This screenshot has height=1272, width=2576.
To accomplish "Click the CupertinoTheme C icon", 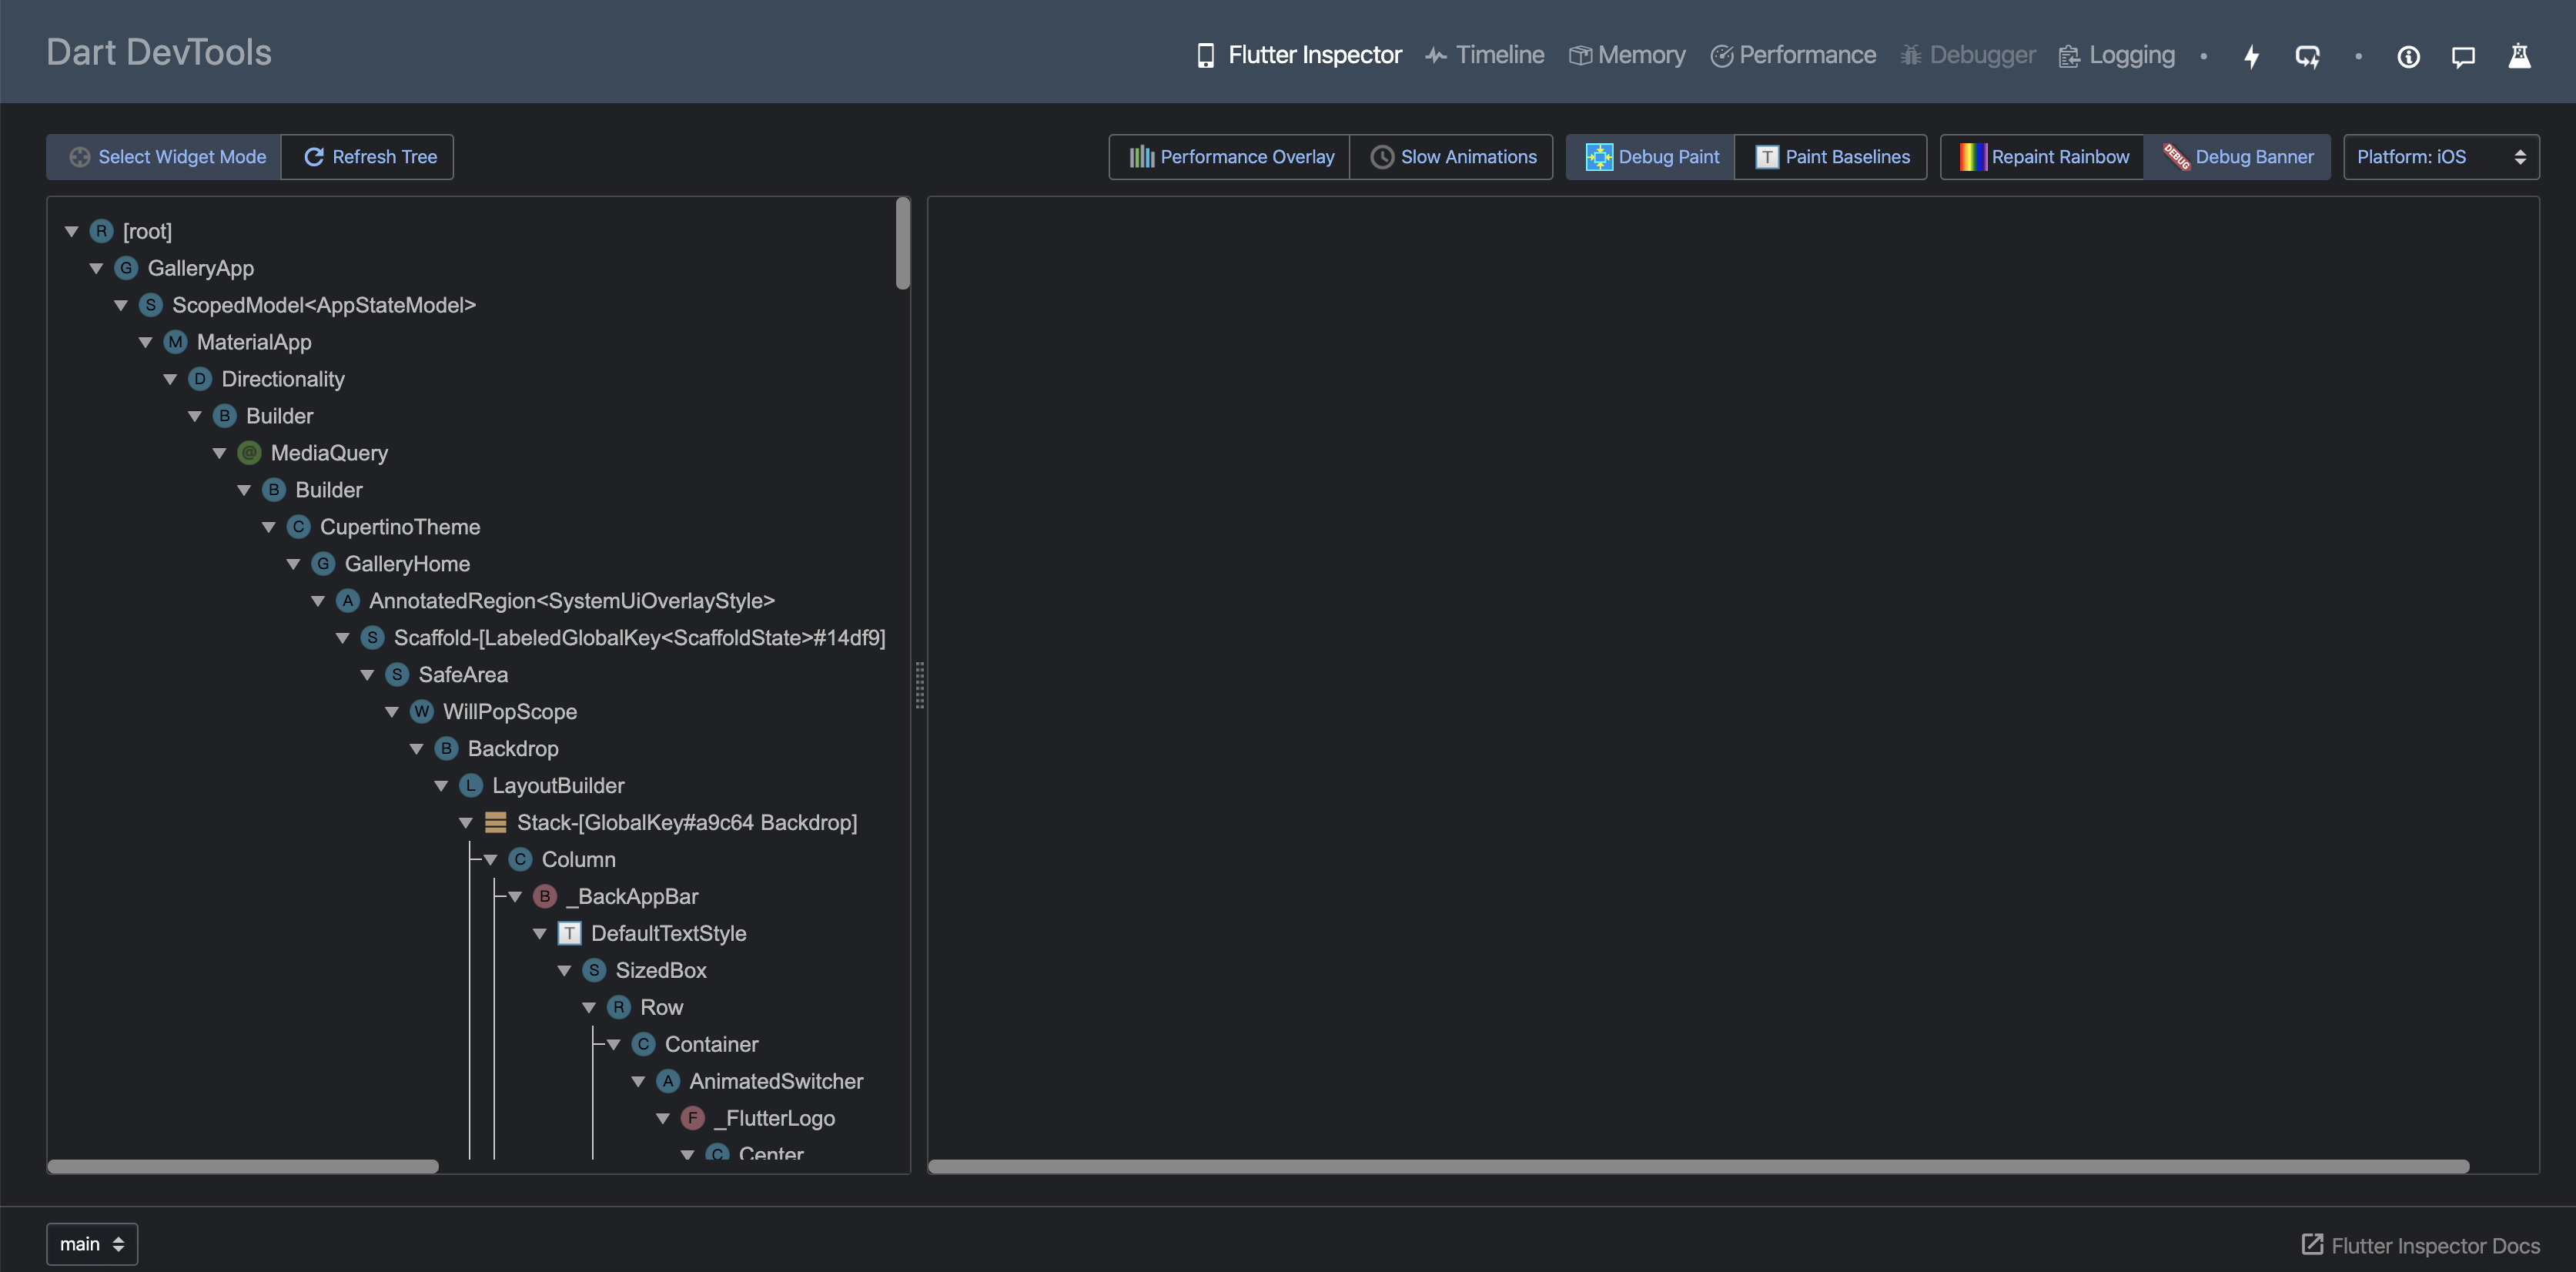I will [298, 527].
